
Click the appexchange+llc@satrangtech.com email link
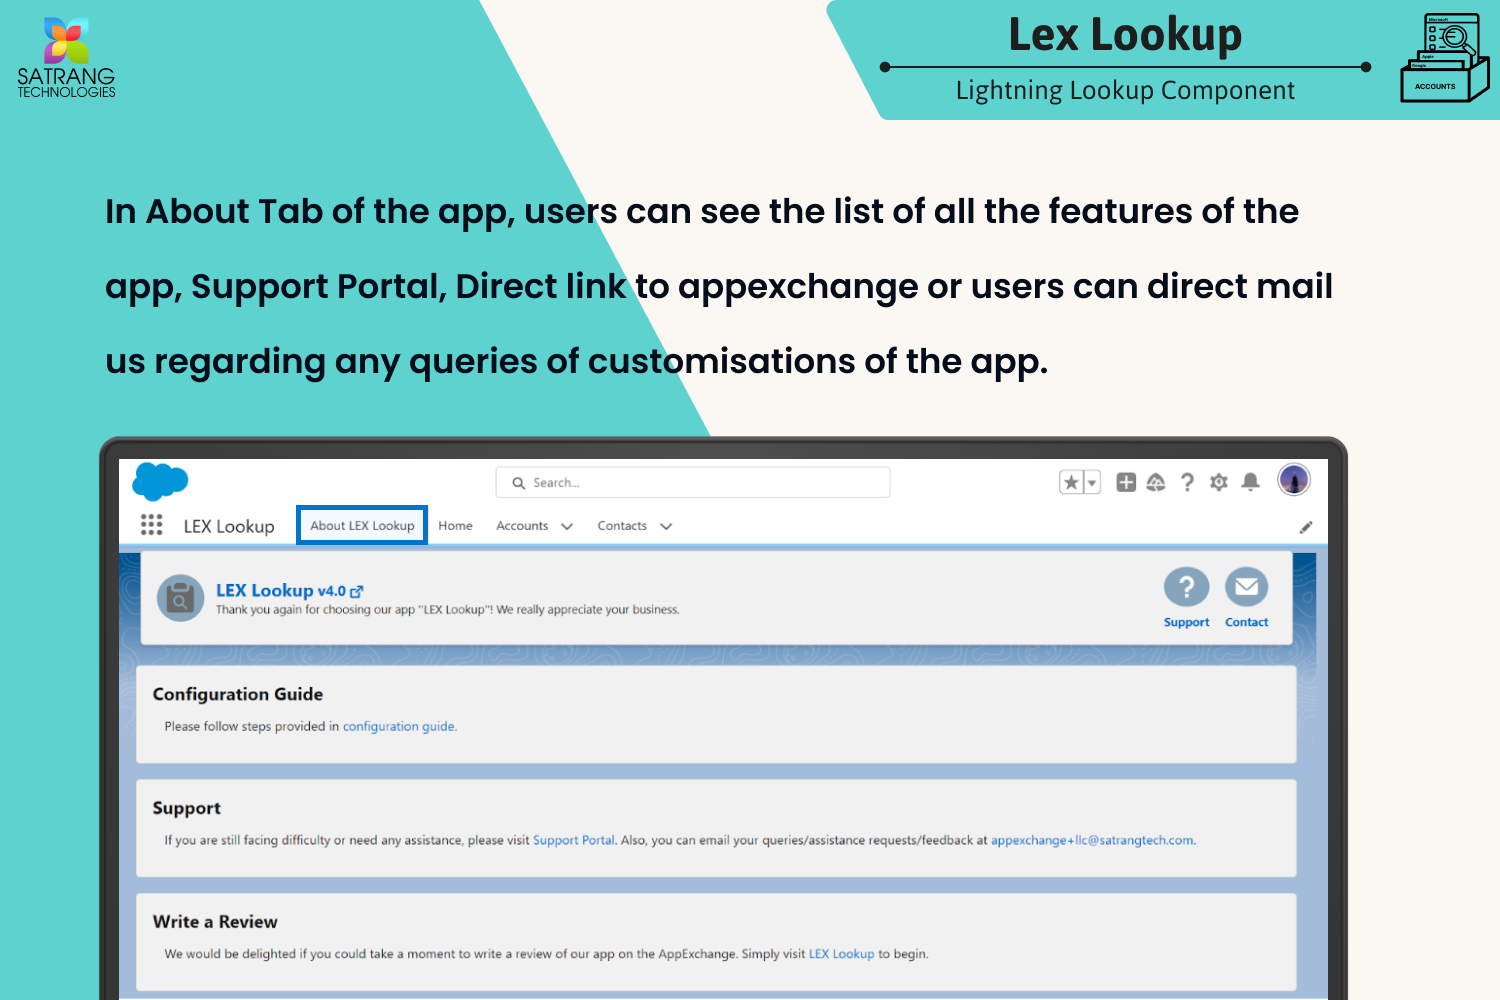[1092, 841]
